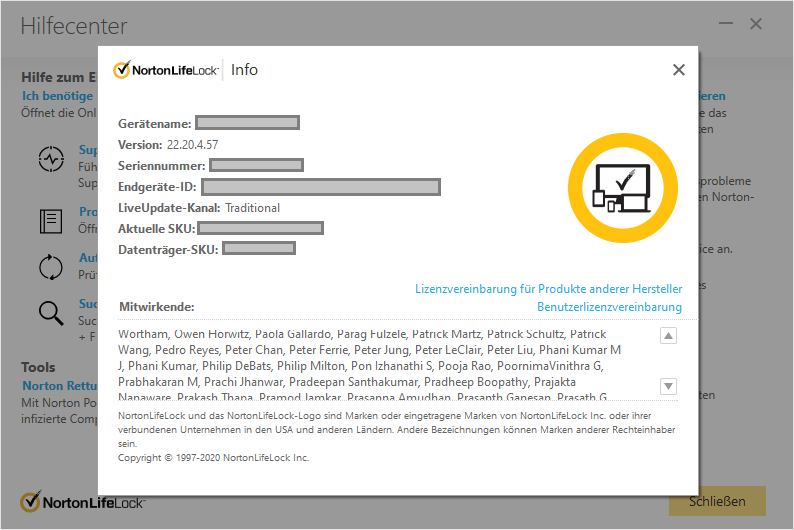Click the magnifier search icon in Hilfecenter
The width and height of the screenshot is (794, 530).
pos(51,312)
